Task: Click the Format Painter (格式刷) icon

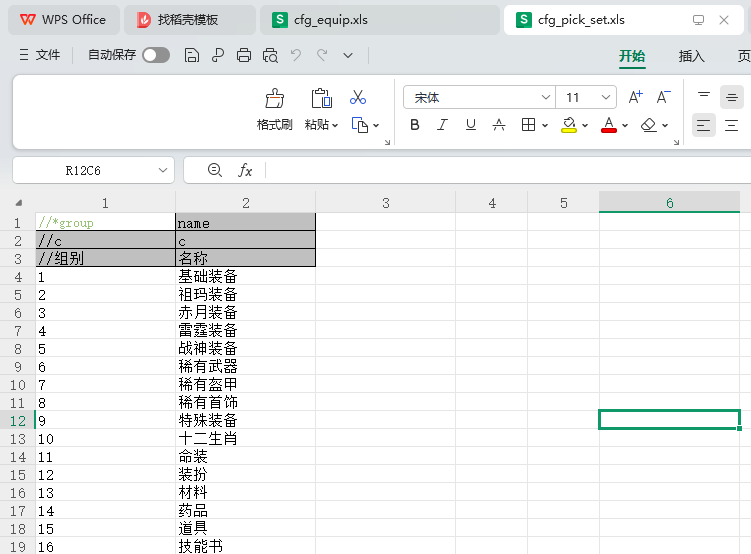Action: click(274, 98)
